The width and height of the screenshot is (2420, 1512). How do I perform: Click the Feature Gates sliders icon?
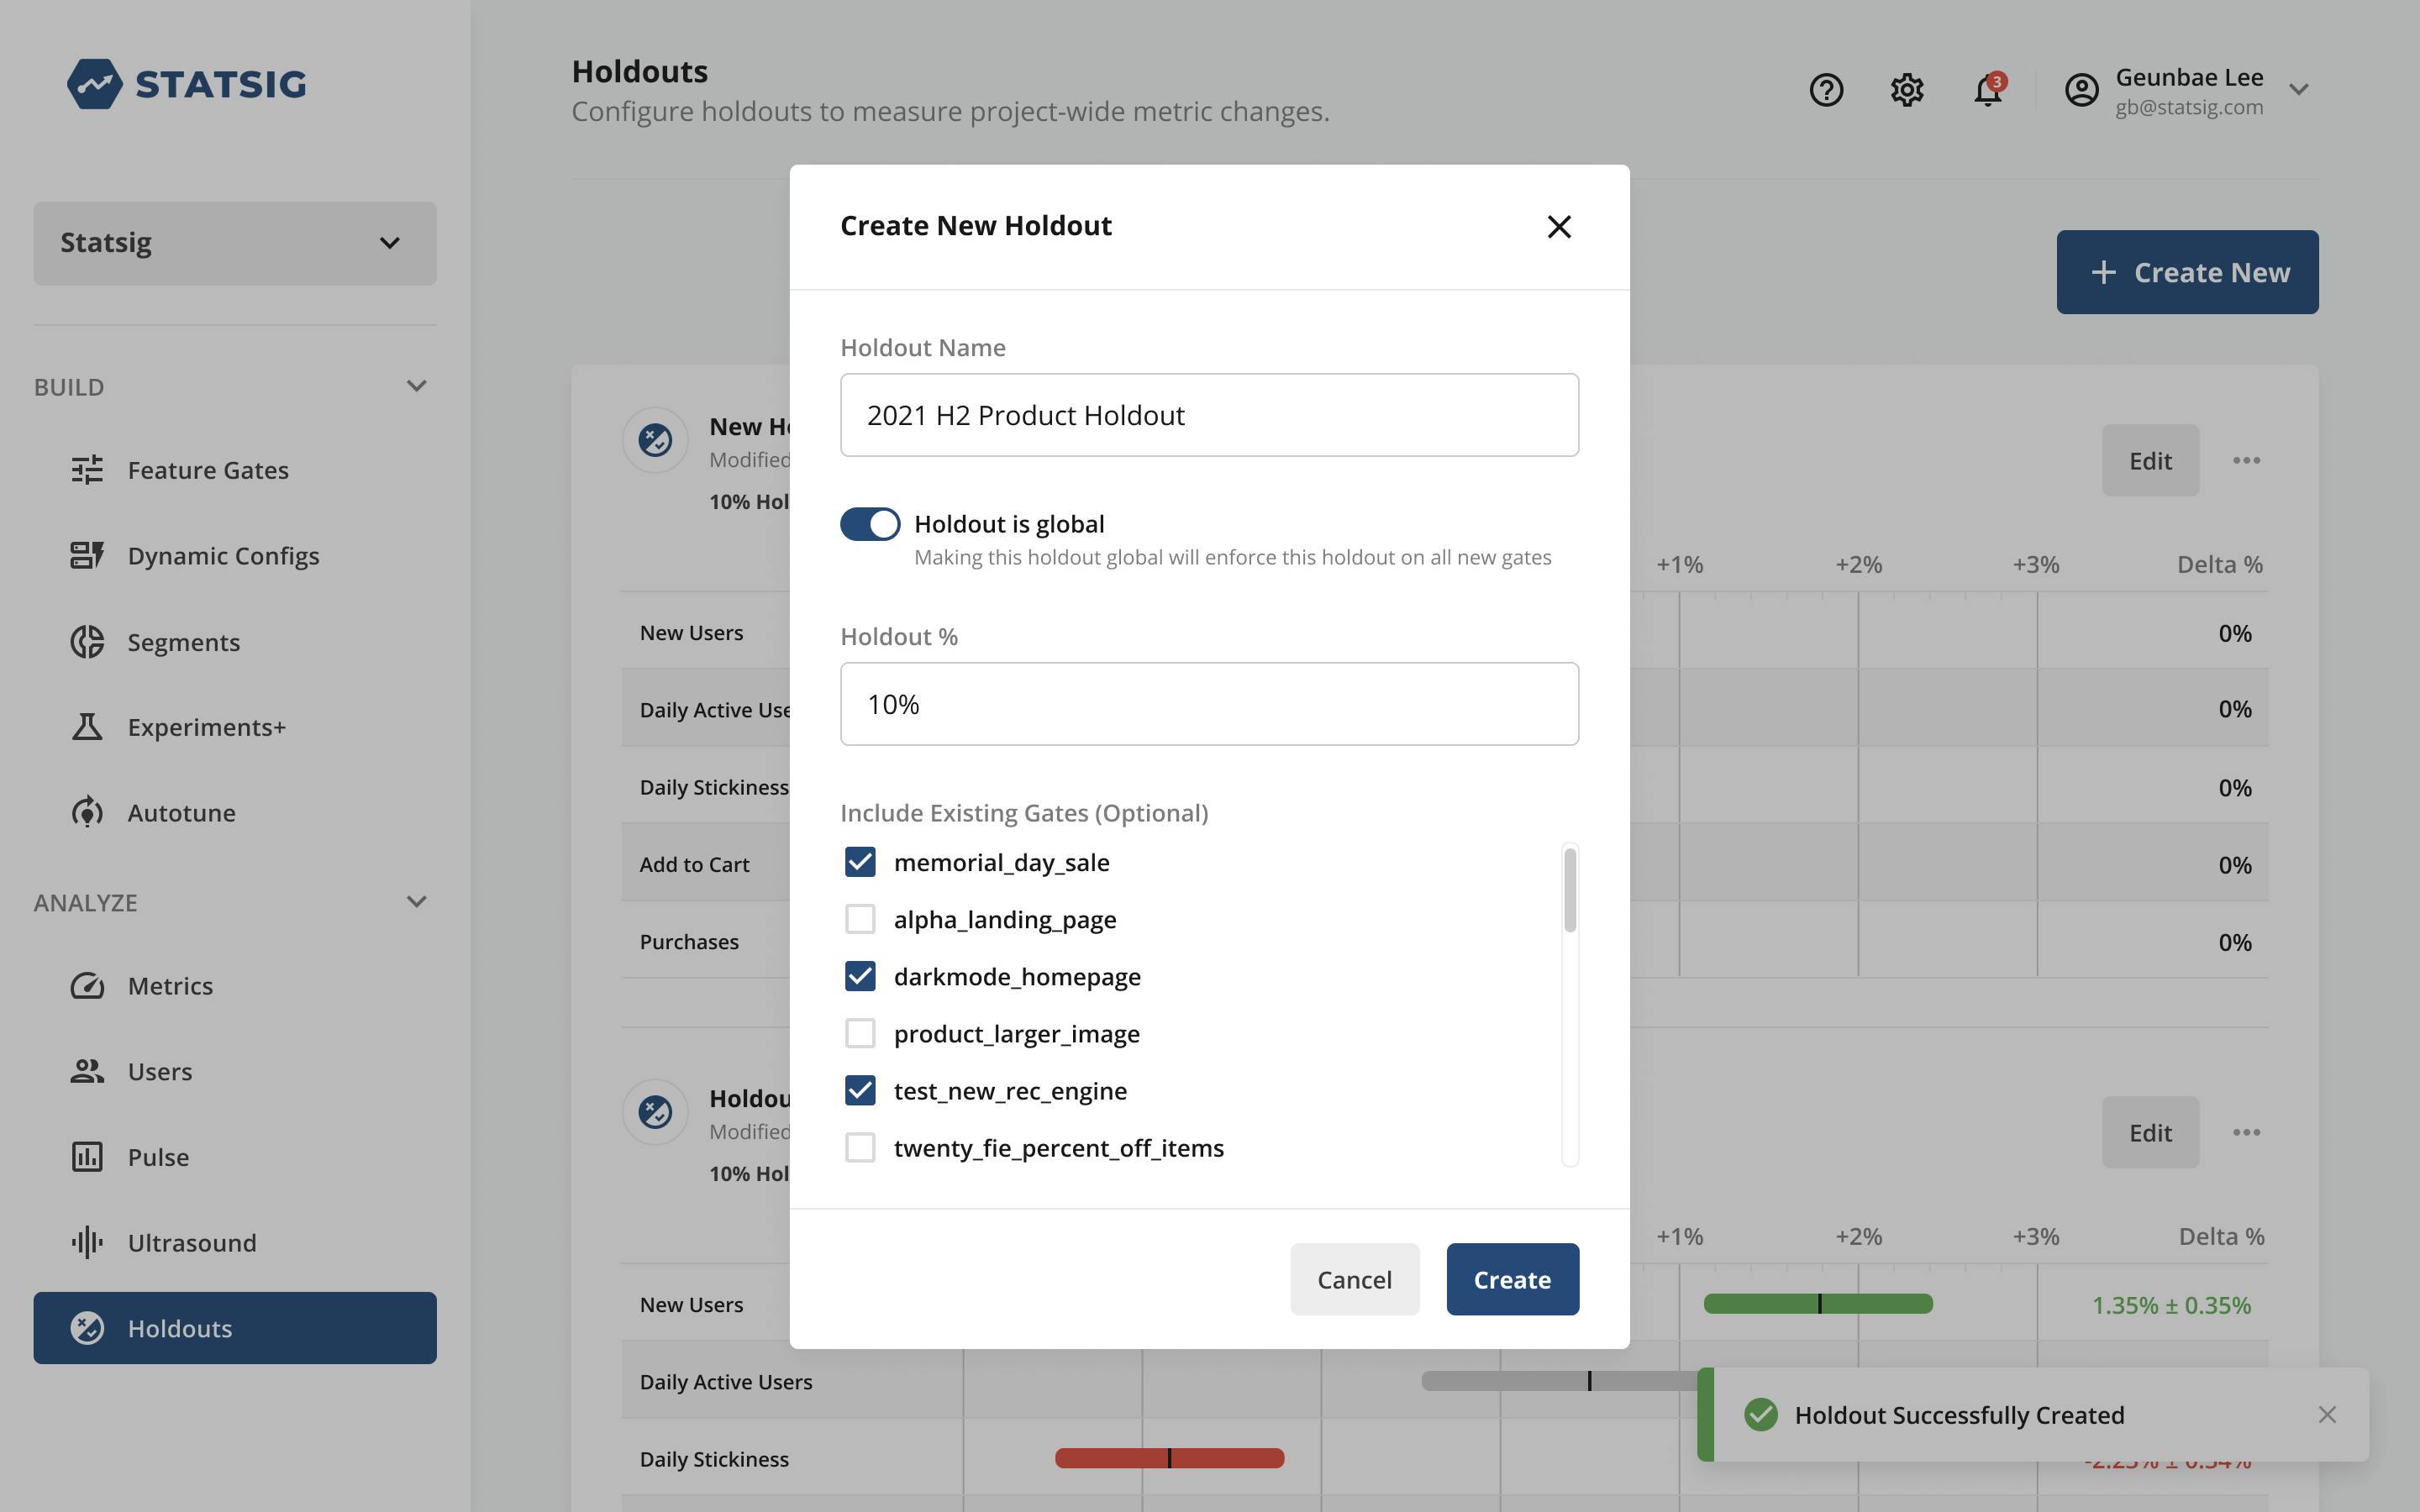(x=87, y=470)
